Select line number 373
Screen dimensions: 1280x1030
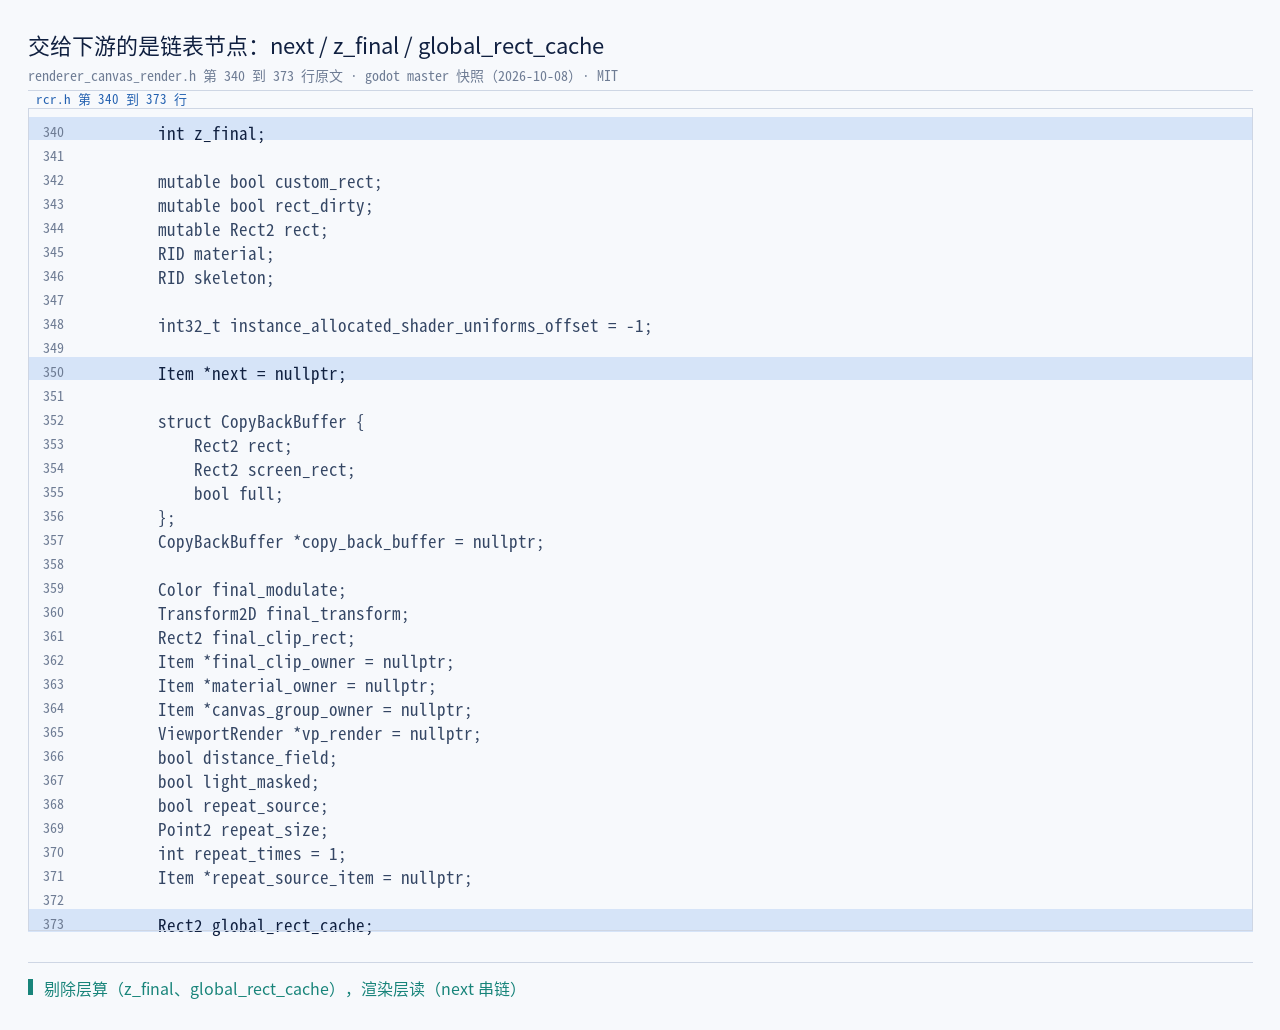pos(53,924)
